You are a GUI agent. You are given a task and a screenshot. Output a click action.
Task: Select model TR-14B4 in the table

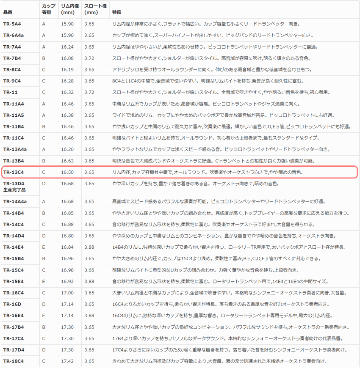(13, 213)
